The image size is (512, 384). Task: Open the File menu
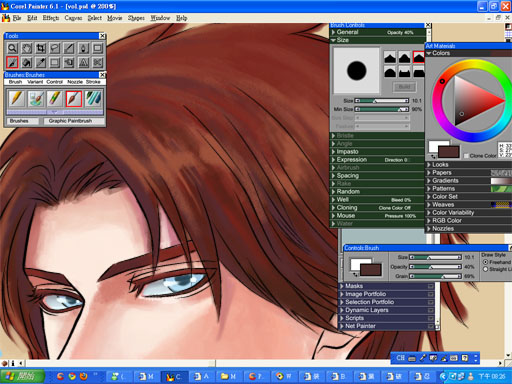pyautogui.click(x=17, y=18)
